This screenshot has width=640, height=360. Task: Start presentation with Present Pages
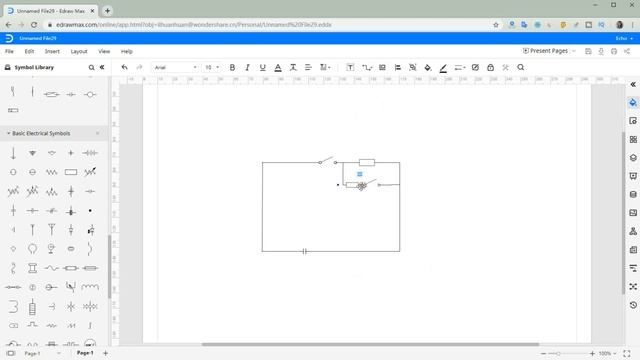pyautogui.click(x=545, y=51)
